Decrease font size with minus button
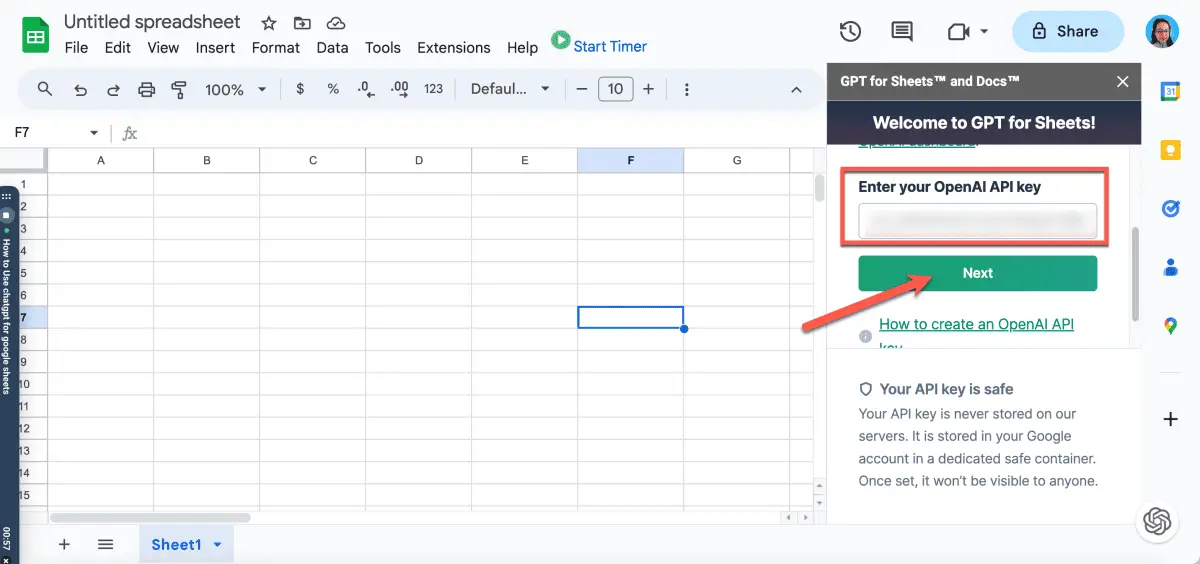 click(x=582, y=89)
